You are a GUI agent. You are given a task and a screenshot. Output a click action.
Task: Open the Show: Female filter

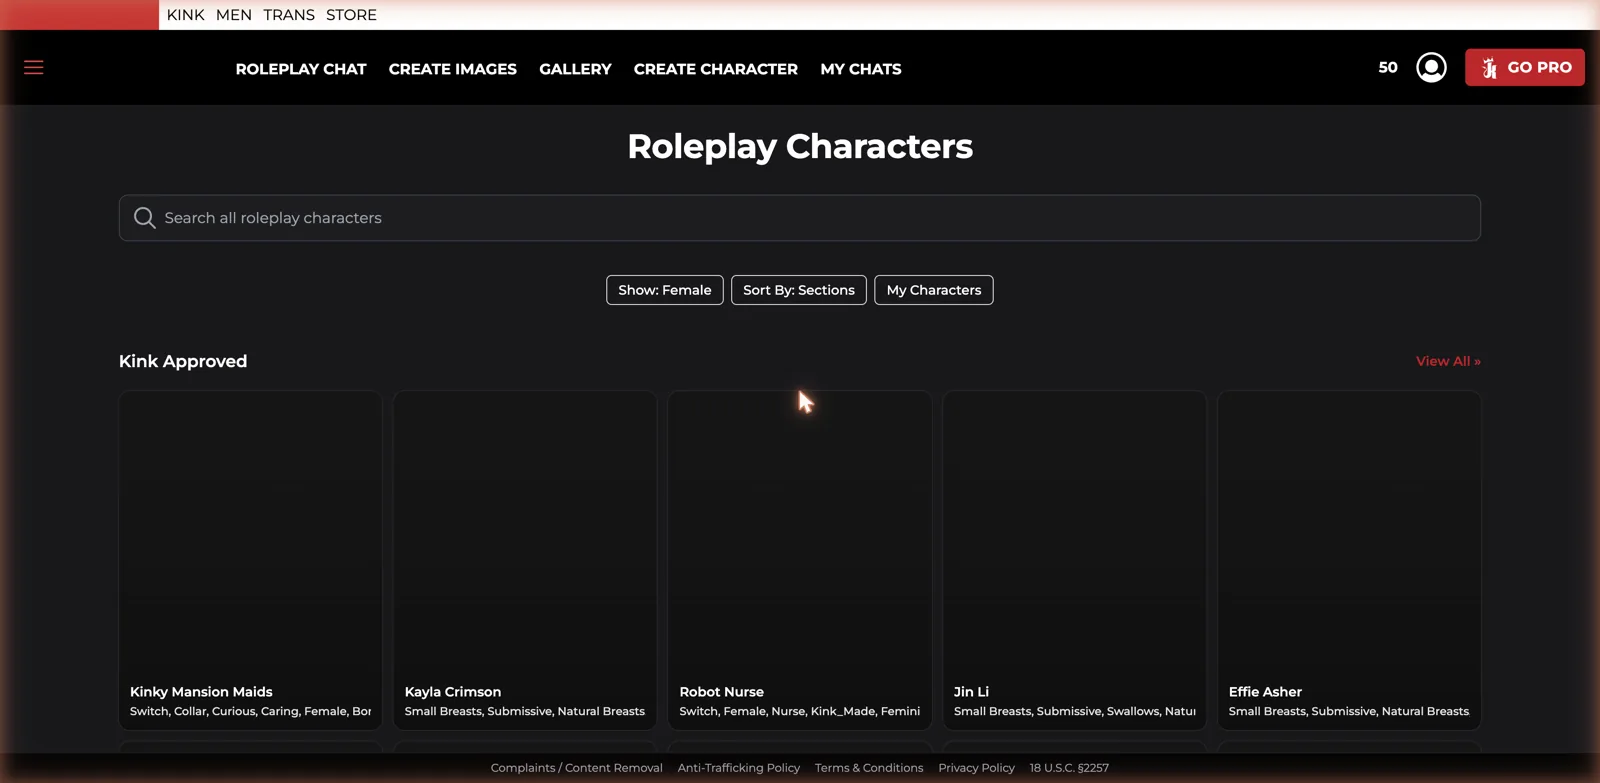click(665, 290)
